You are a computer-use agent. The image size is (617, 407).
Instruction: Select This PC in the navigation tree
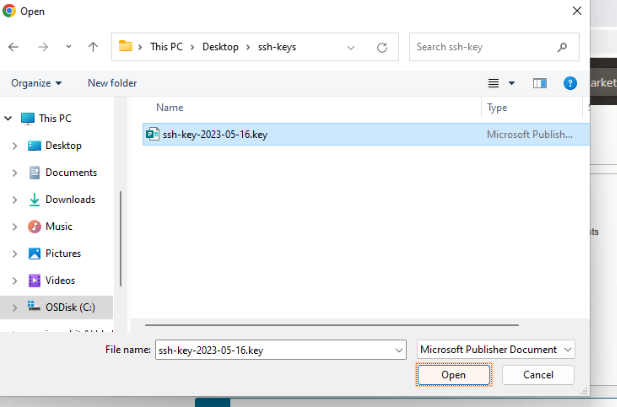pos(55,118)
